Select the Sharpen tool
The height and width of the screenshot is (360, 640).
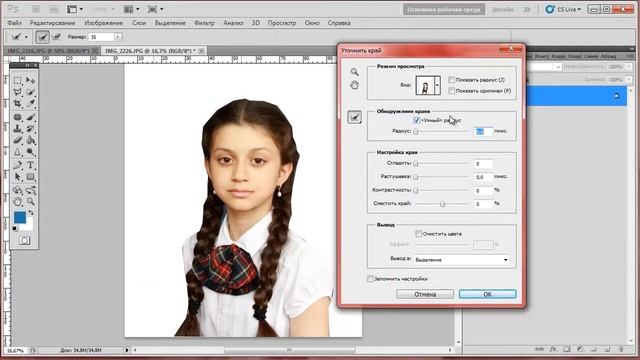point(18,152)
